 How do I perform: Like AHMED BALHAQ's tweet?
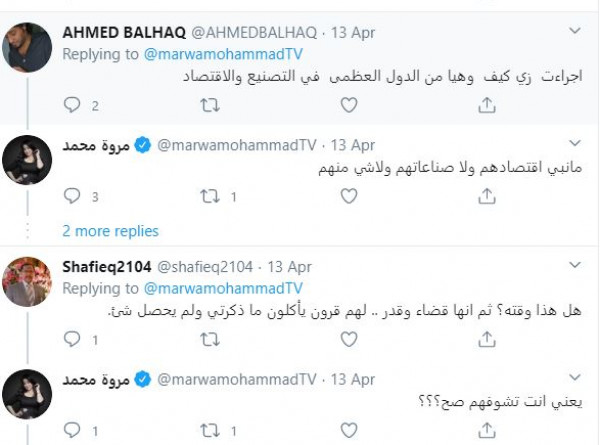click(x=348, y=104)
